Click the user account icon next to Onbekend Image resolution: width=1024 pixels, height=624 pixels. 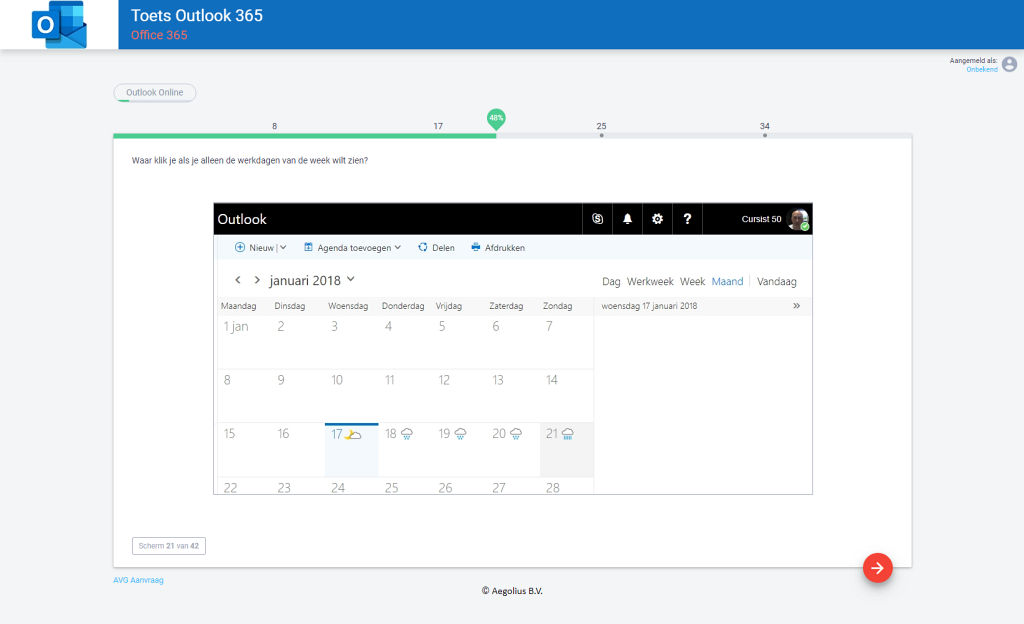coord(1010,64)
